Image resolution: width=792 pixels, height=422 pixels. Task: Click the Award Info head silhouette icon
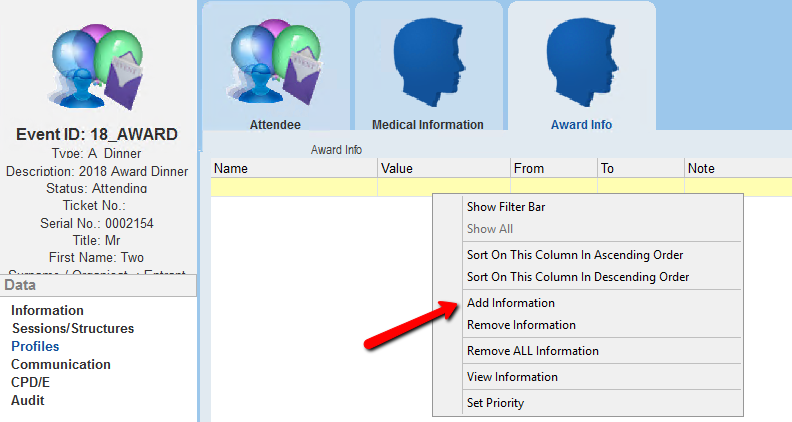[x=581, y=62]
